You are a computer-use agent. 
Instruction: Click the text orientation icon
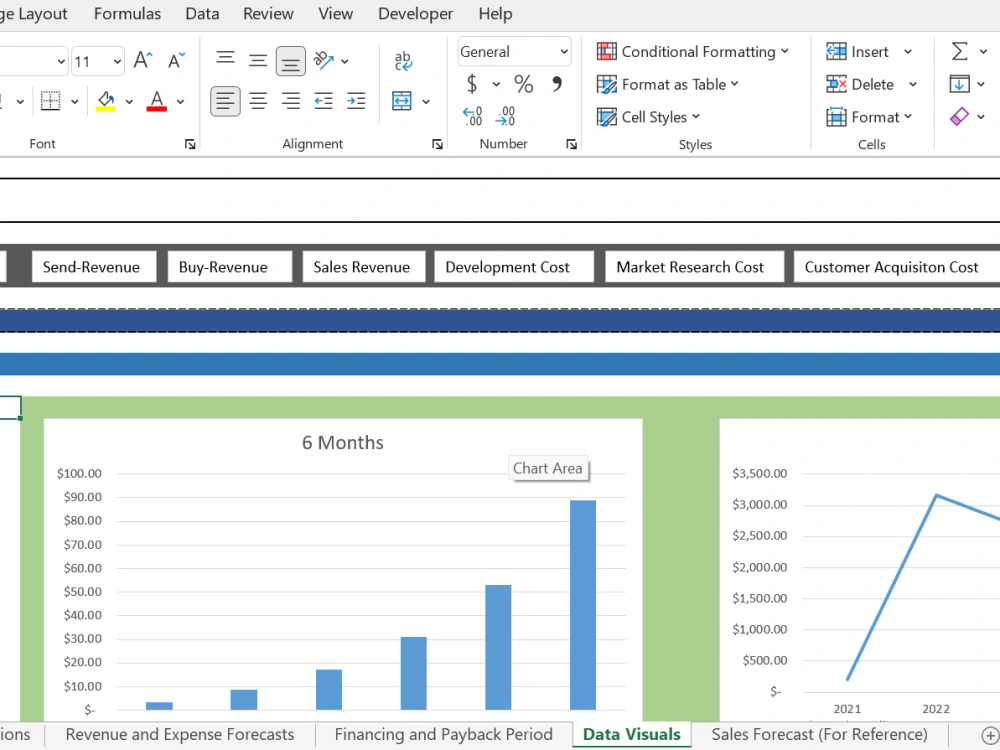coord(323,61)
